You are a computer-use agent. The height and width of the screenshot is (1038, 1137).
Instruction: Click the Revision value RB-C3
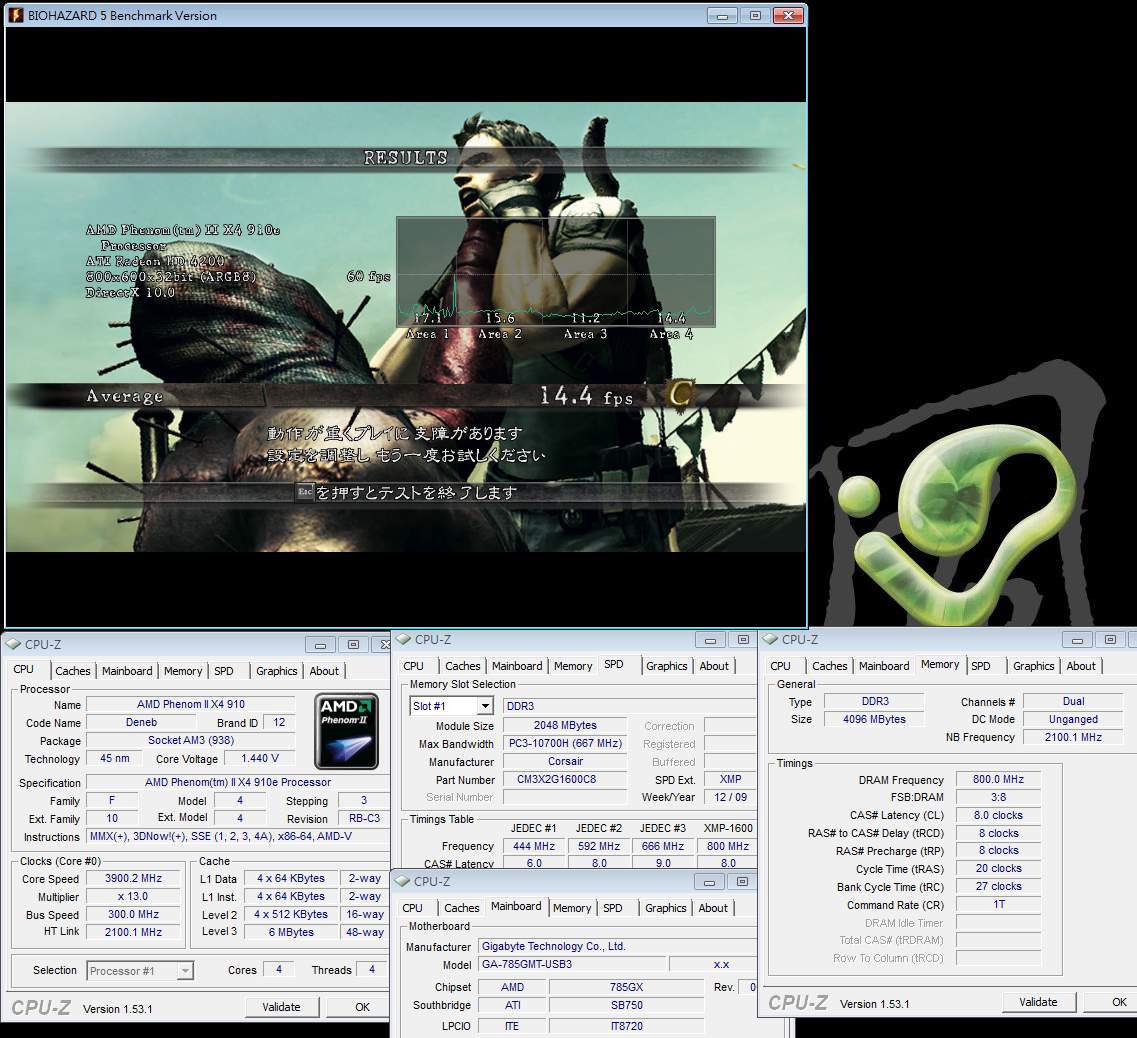click(364, 818)
